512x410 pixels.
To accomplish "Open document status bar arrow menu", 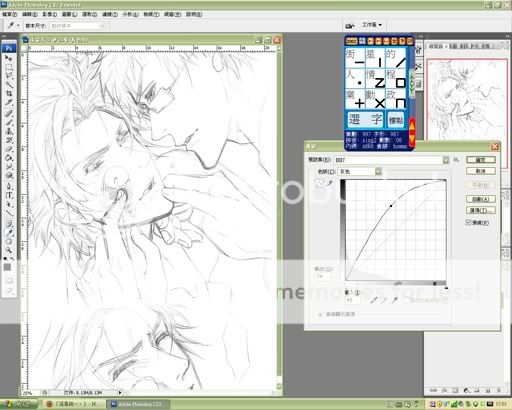I will pyautogui.click(x=120, y=393).
